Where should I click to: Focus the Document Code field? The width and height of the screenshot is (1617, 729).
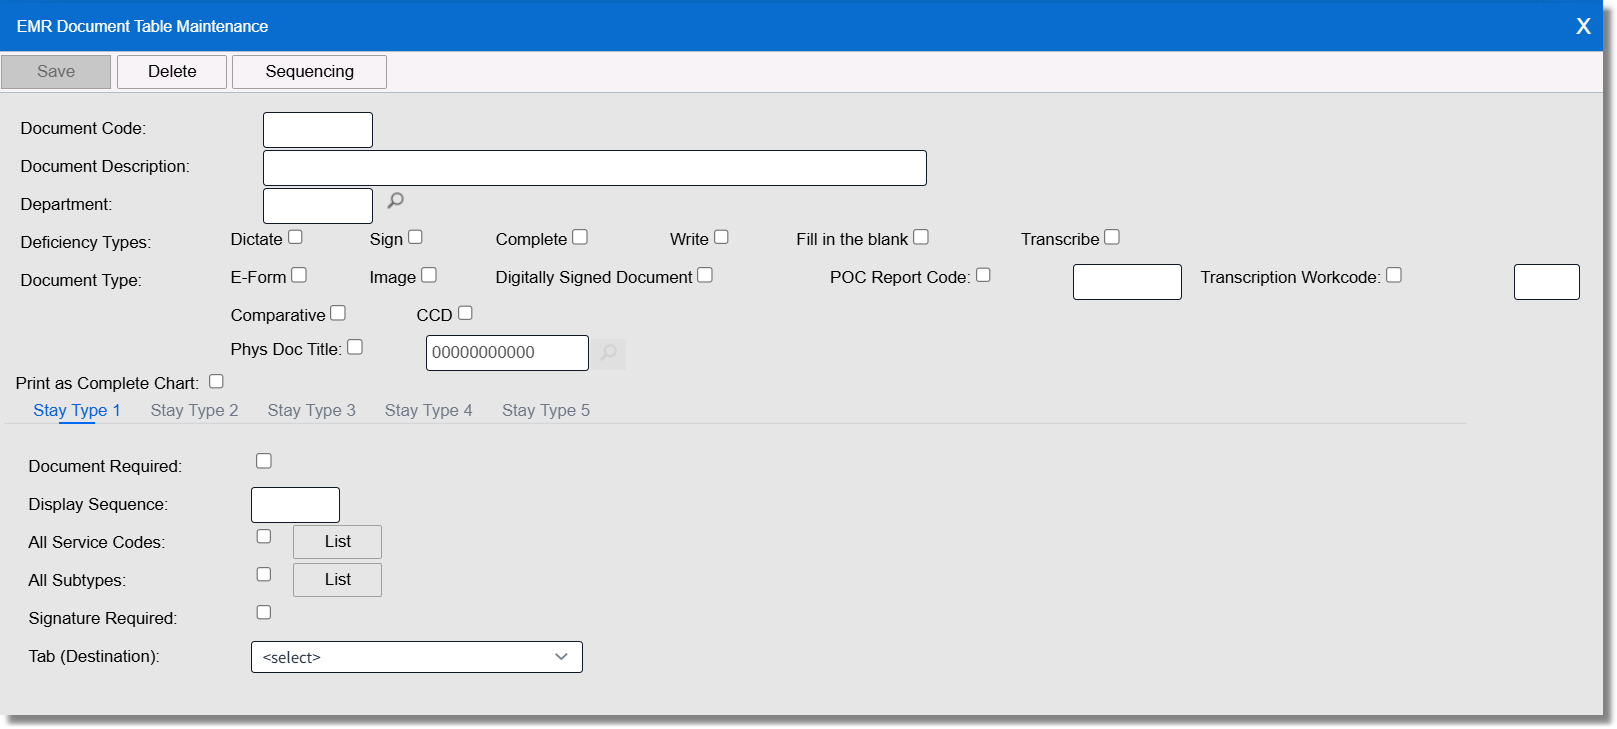click(318, 130)
